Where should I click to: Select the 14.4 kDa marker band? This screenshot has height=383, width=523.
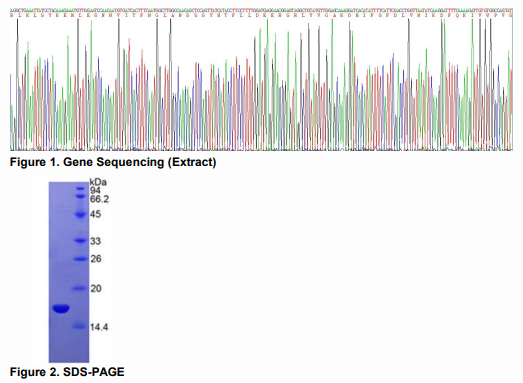[x=79, y=326]
